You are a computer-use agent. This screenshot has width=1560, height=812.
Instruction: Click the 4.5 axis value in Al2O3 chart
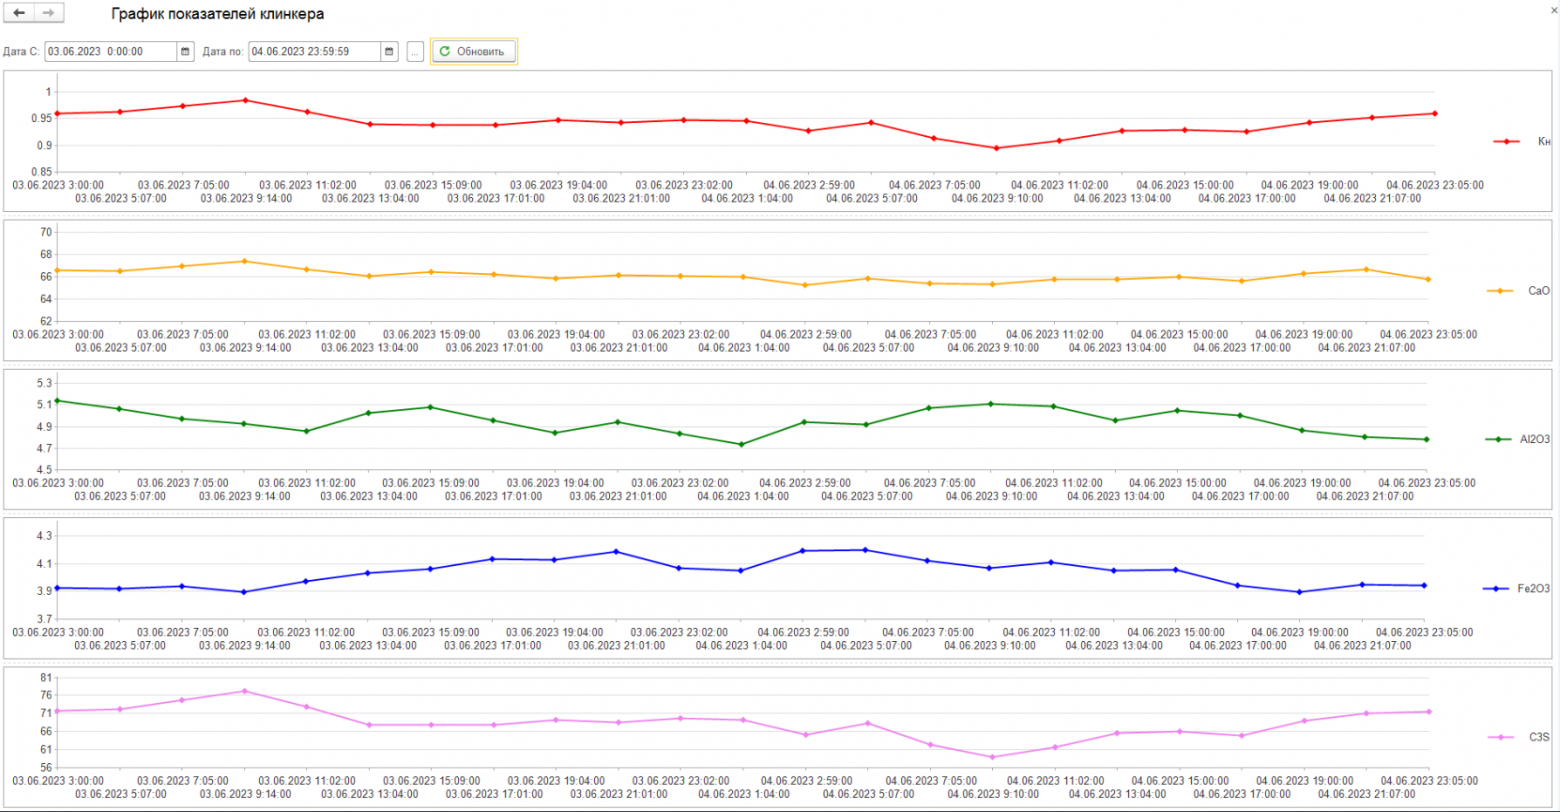(x=43, y=469)
